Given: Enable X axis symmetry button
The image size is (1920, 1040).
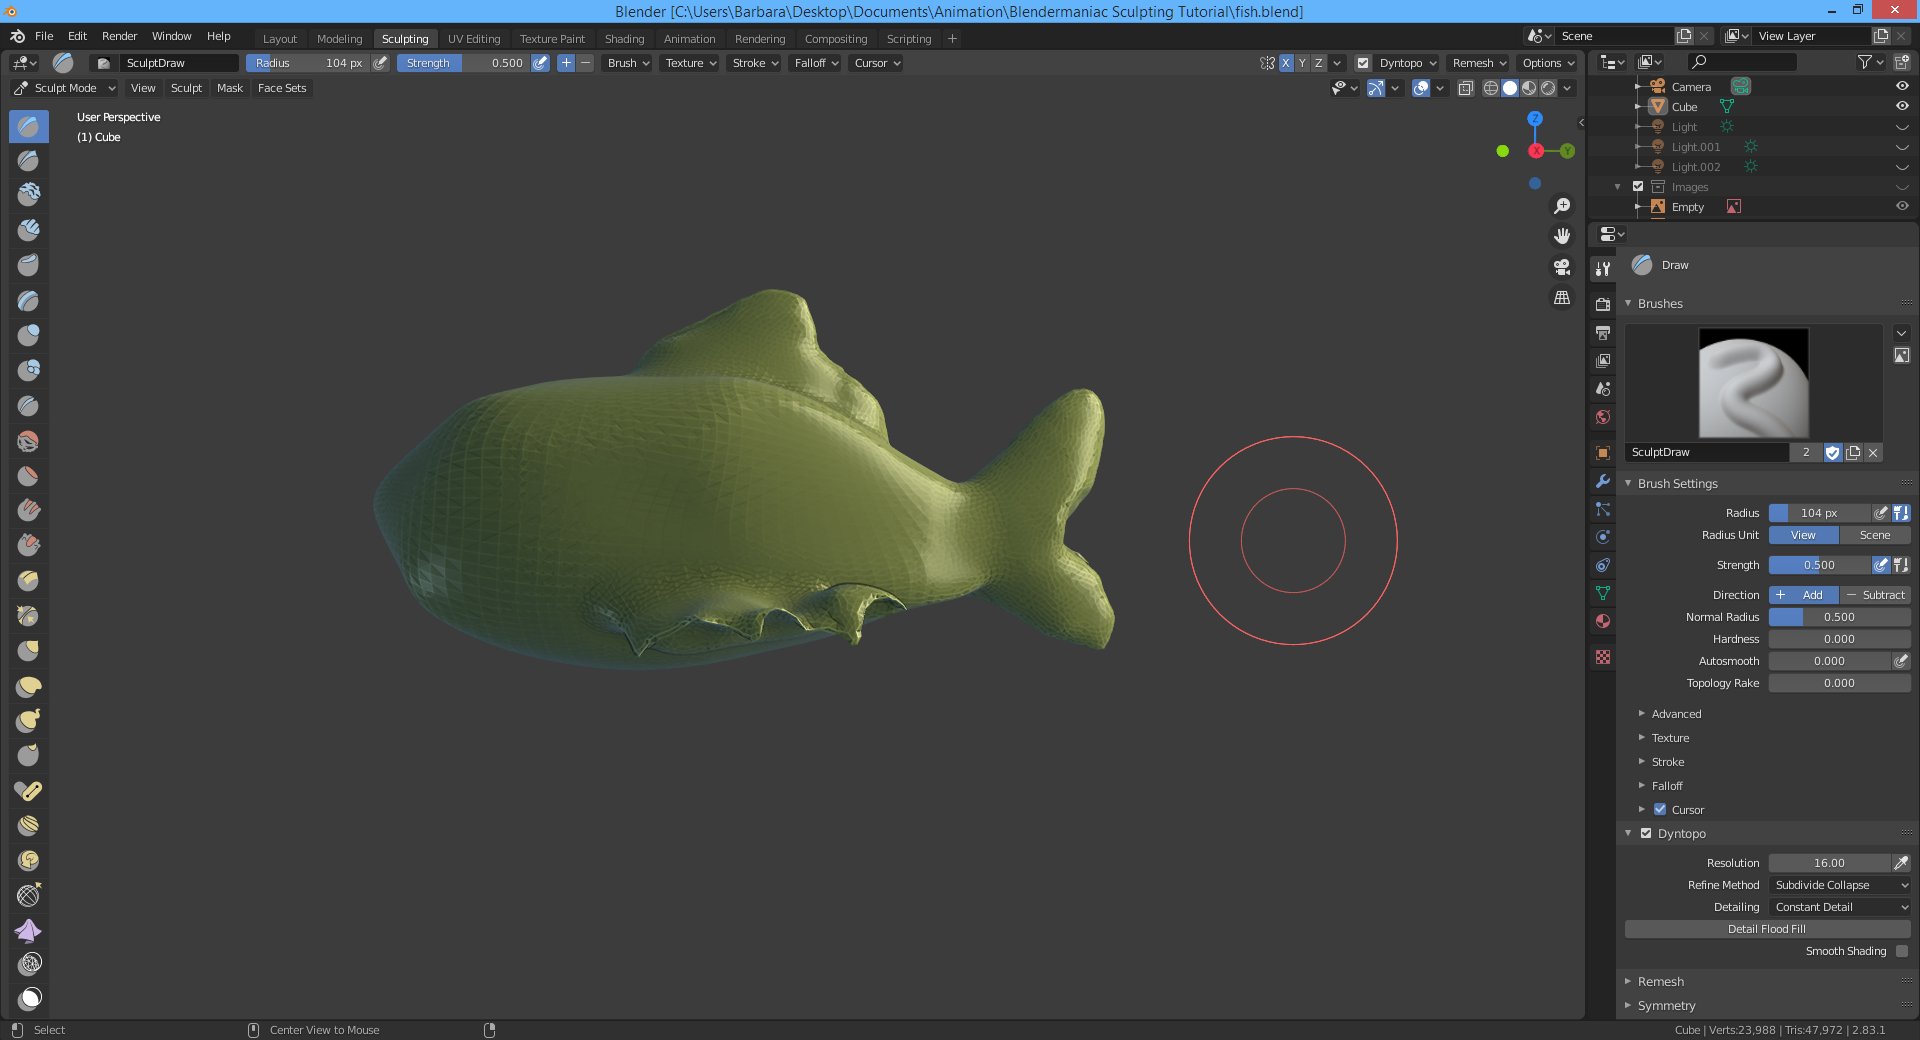Looking at the screenshot, I should click(x=1286, y=63).
